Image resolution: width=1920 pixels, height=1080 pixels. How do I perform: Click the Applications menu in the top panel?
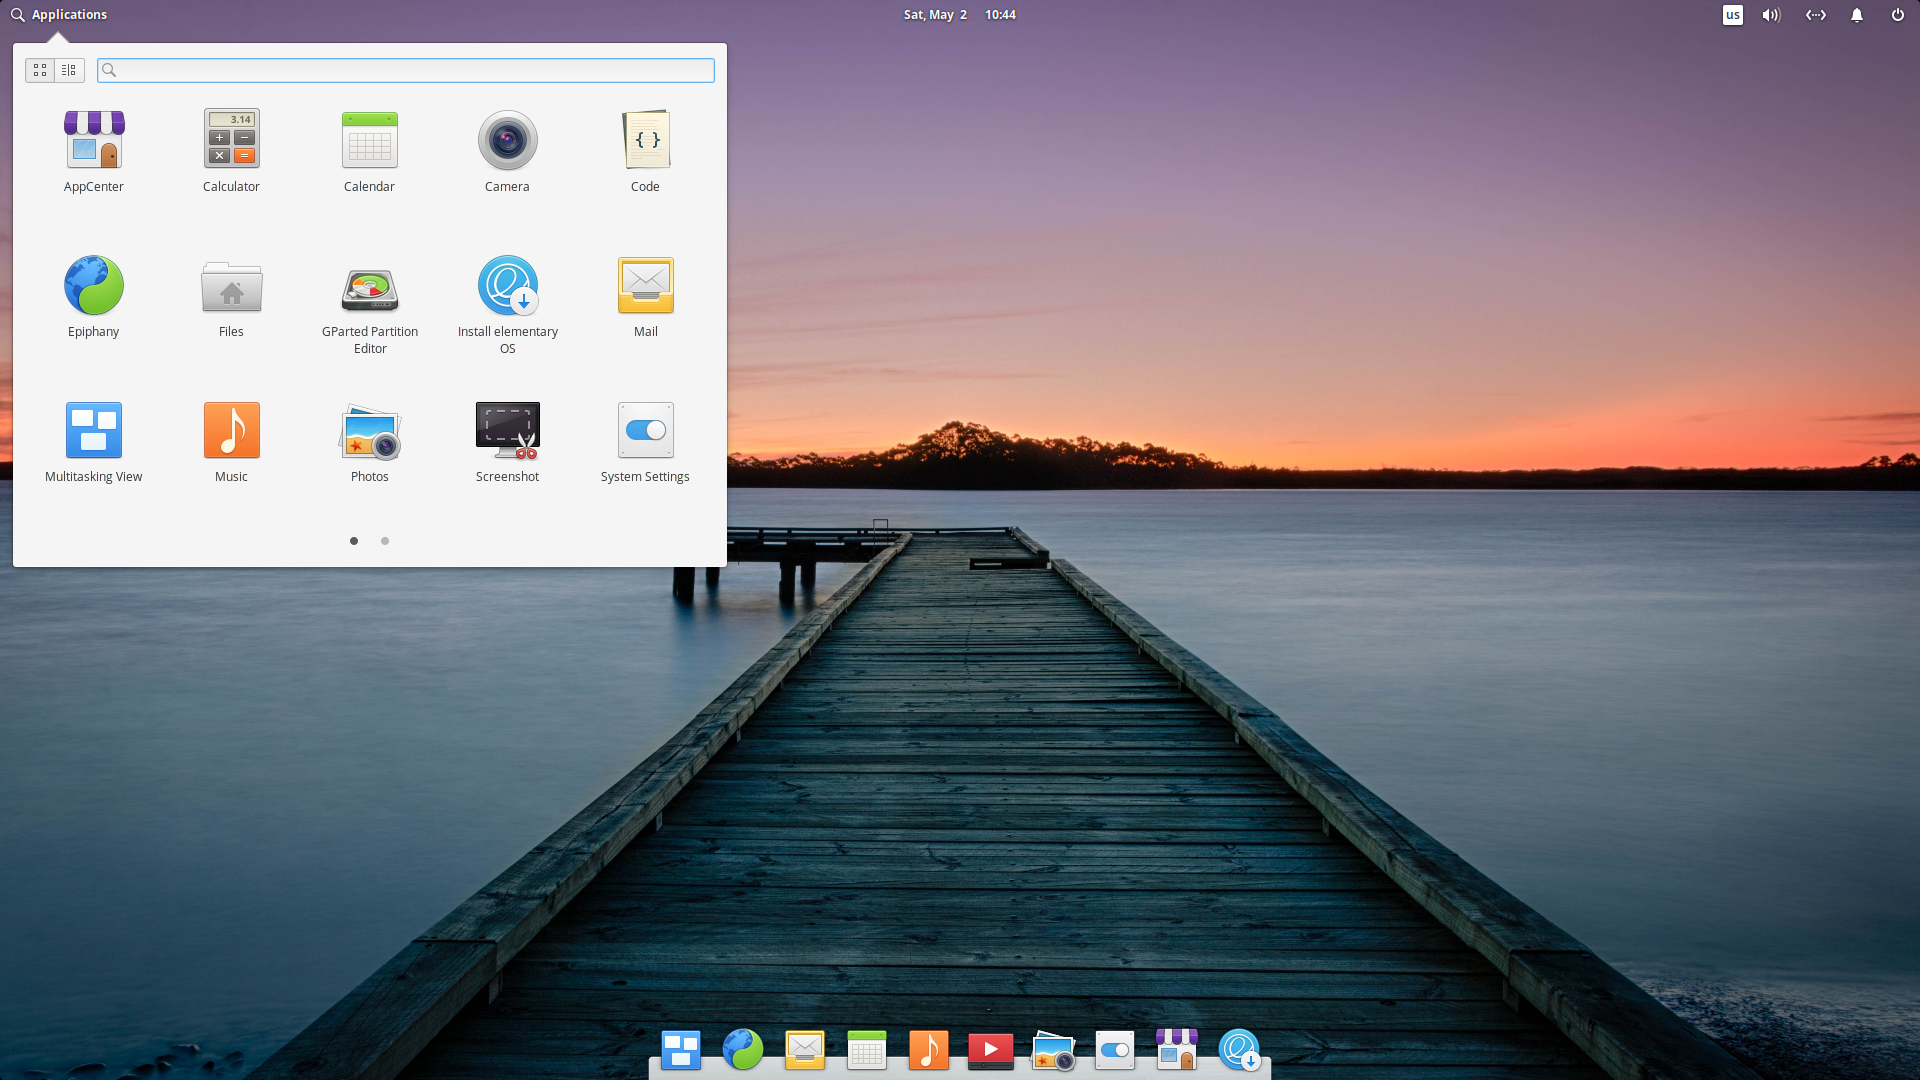59,15
